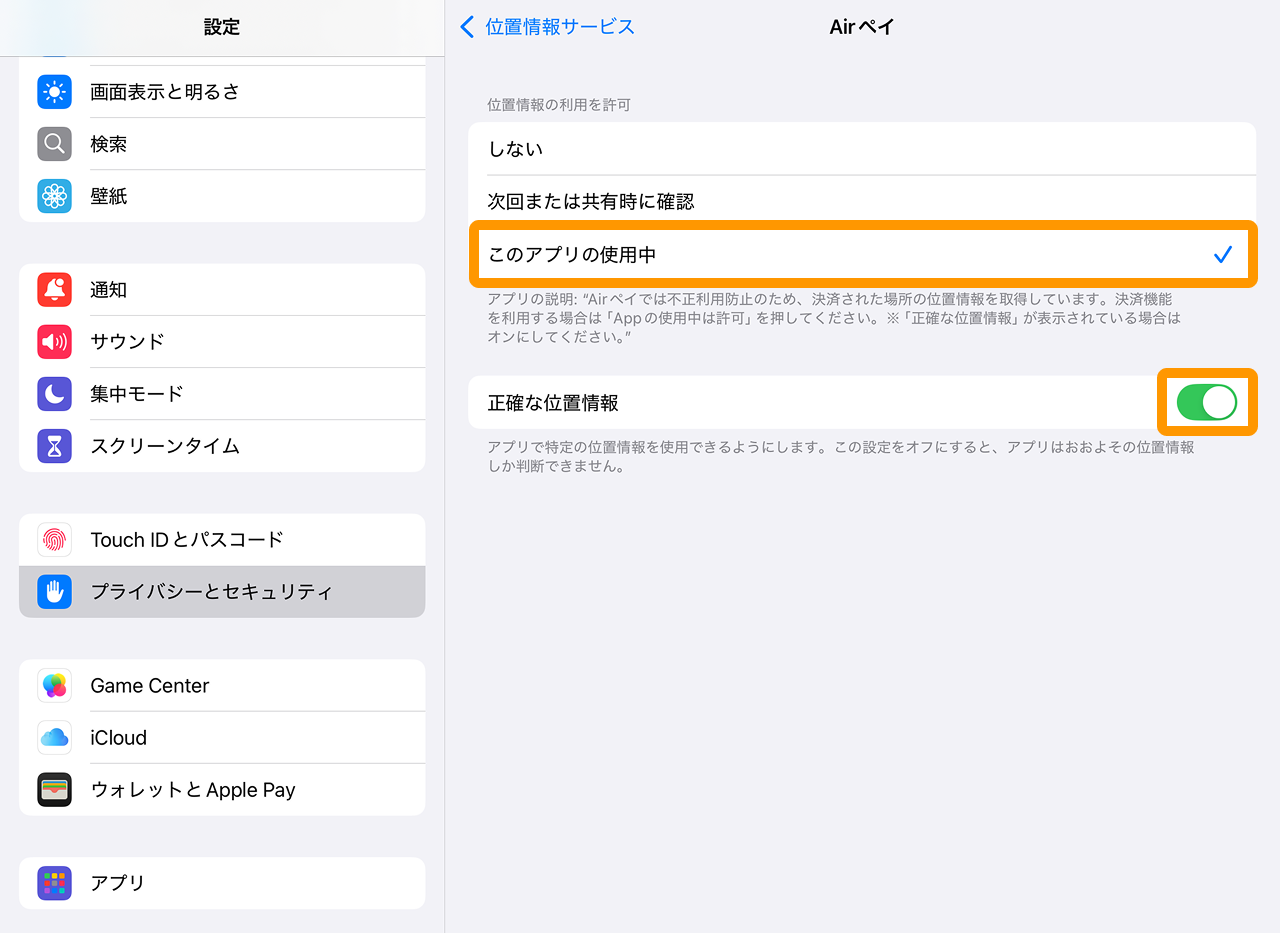This screenshot has height=933, width=1280.
Task: Tap the precise location footnote text
Action: tap(840, 457)
